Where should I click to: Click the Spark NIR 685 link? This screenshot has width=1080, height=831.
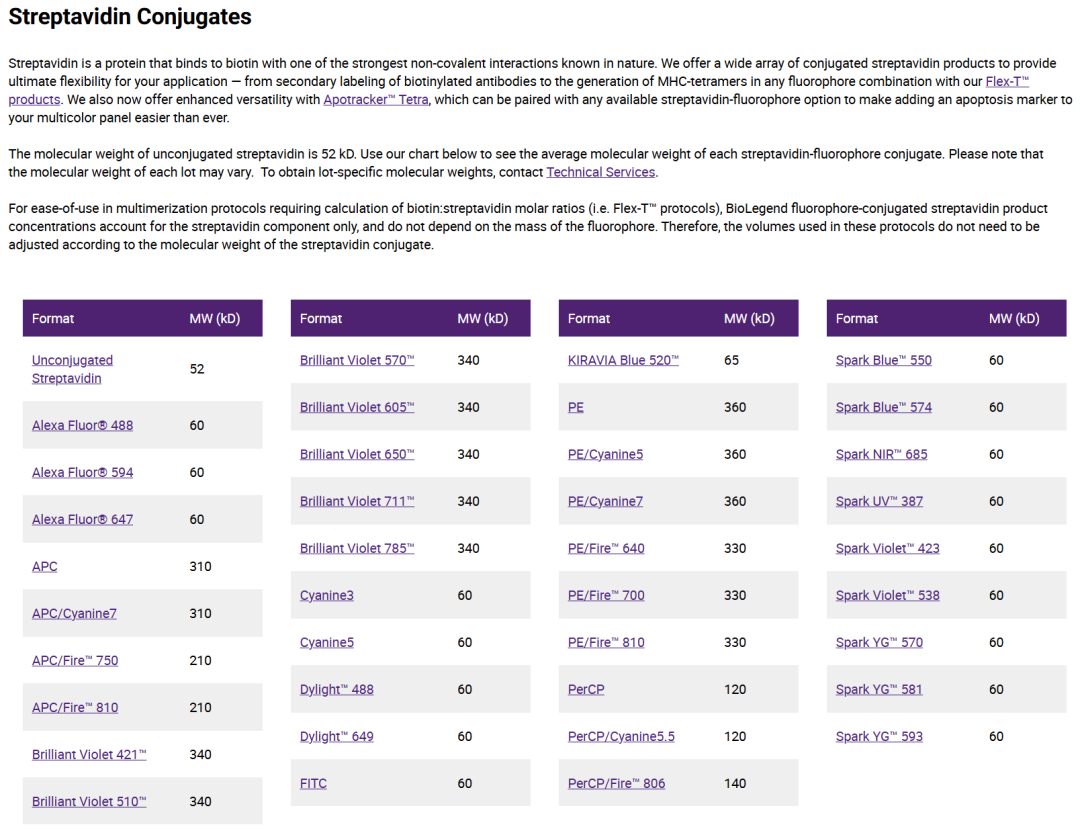pyautogui.click(x=882, y=454)
